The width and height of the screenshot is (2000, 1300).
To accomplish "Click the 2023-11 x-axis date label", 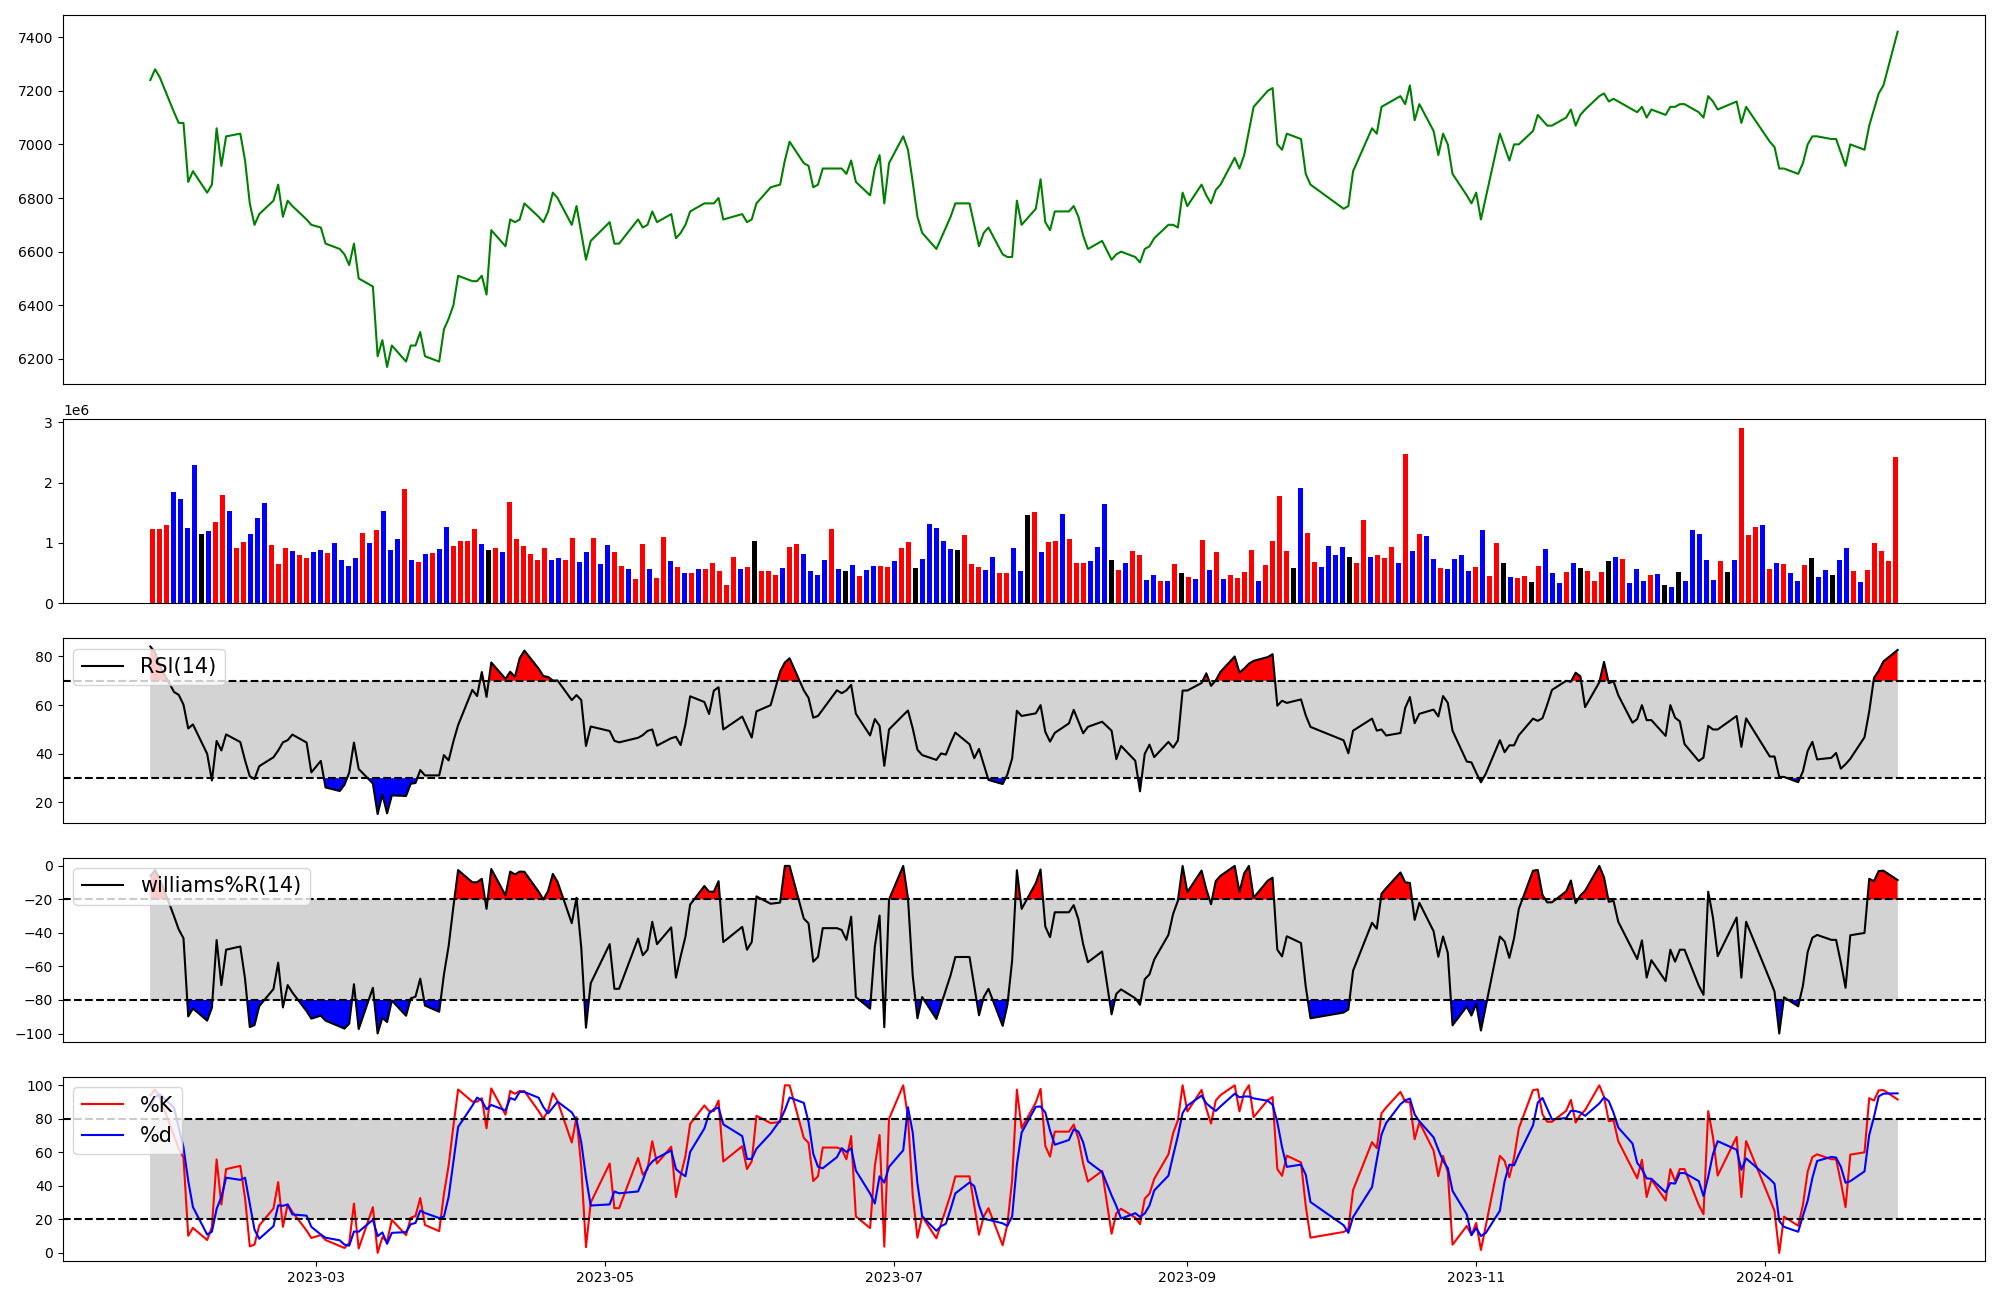I will click(x=1476, y=1277).
